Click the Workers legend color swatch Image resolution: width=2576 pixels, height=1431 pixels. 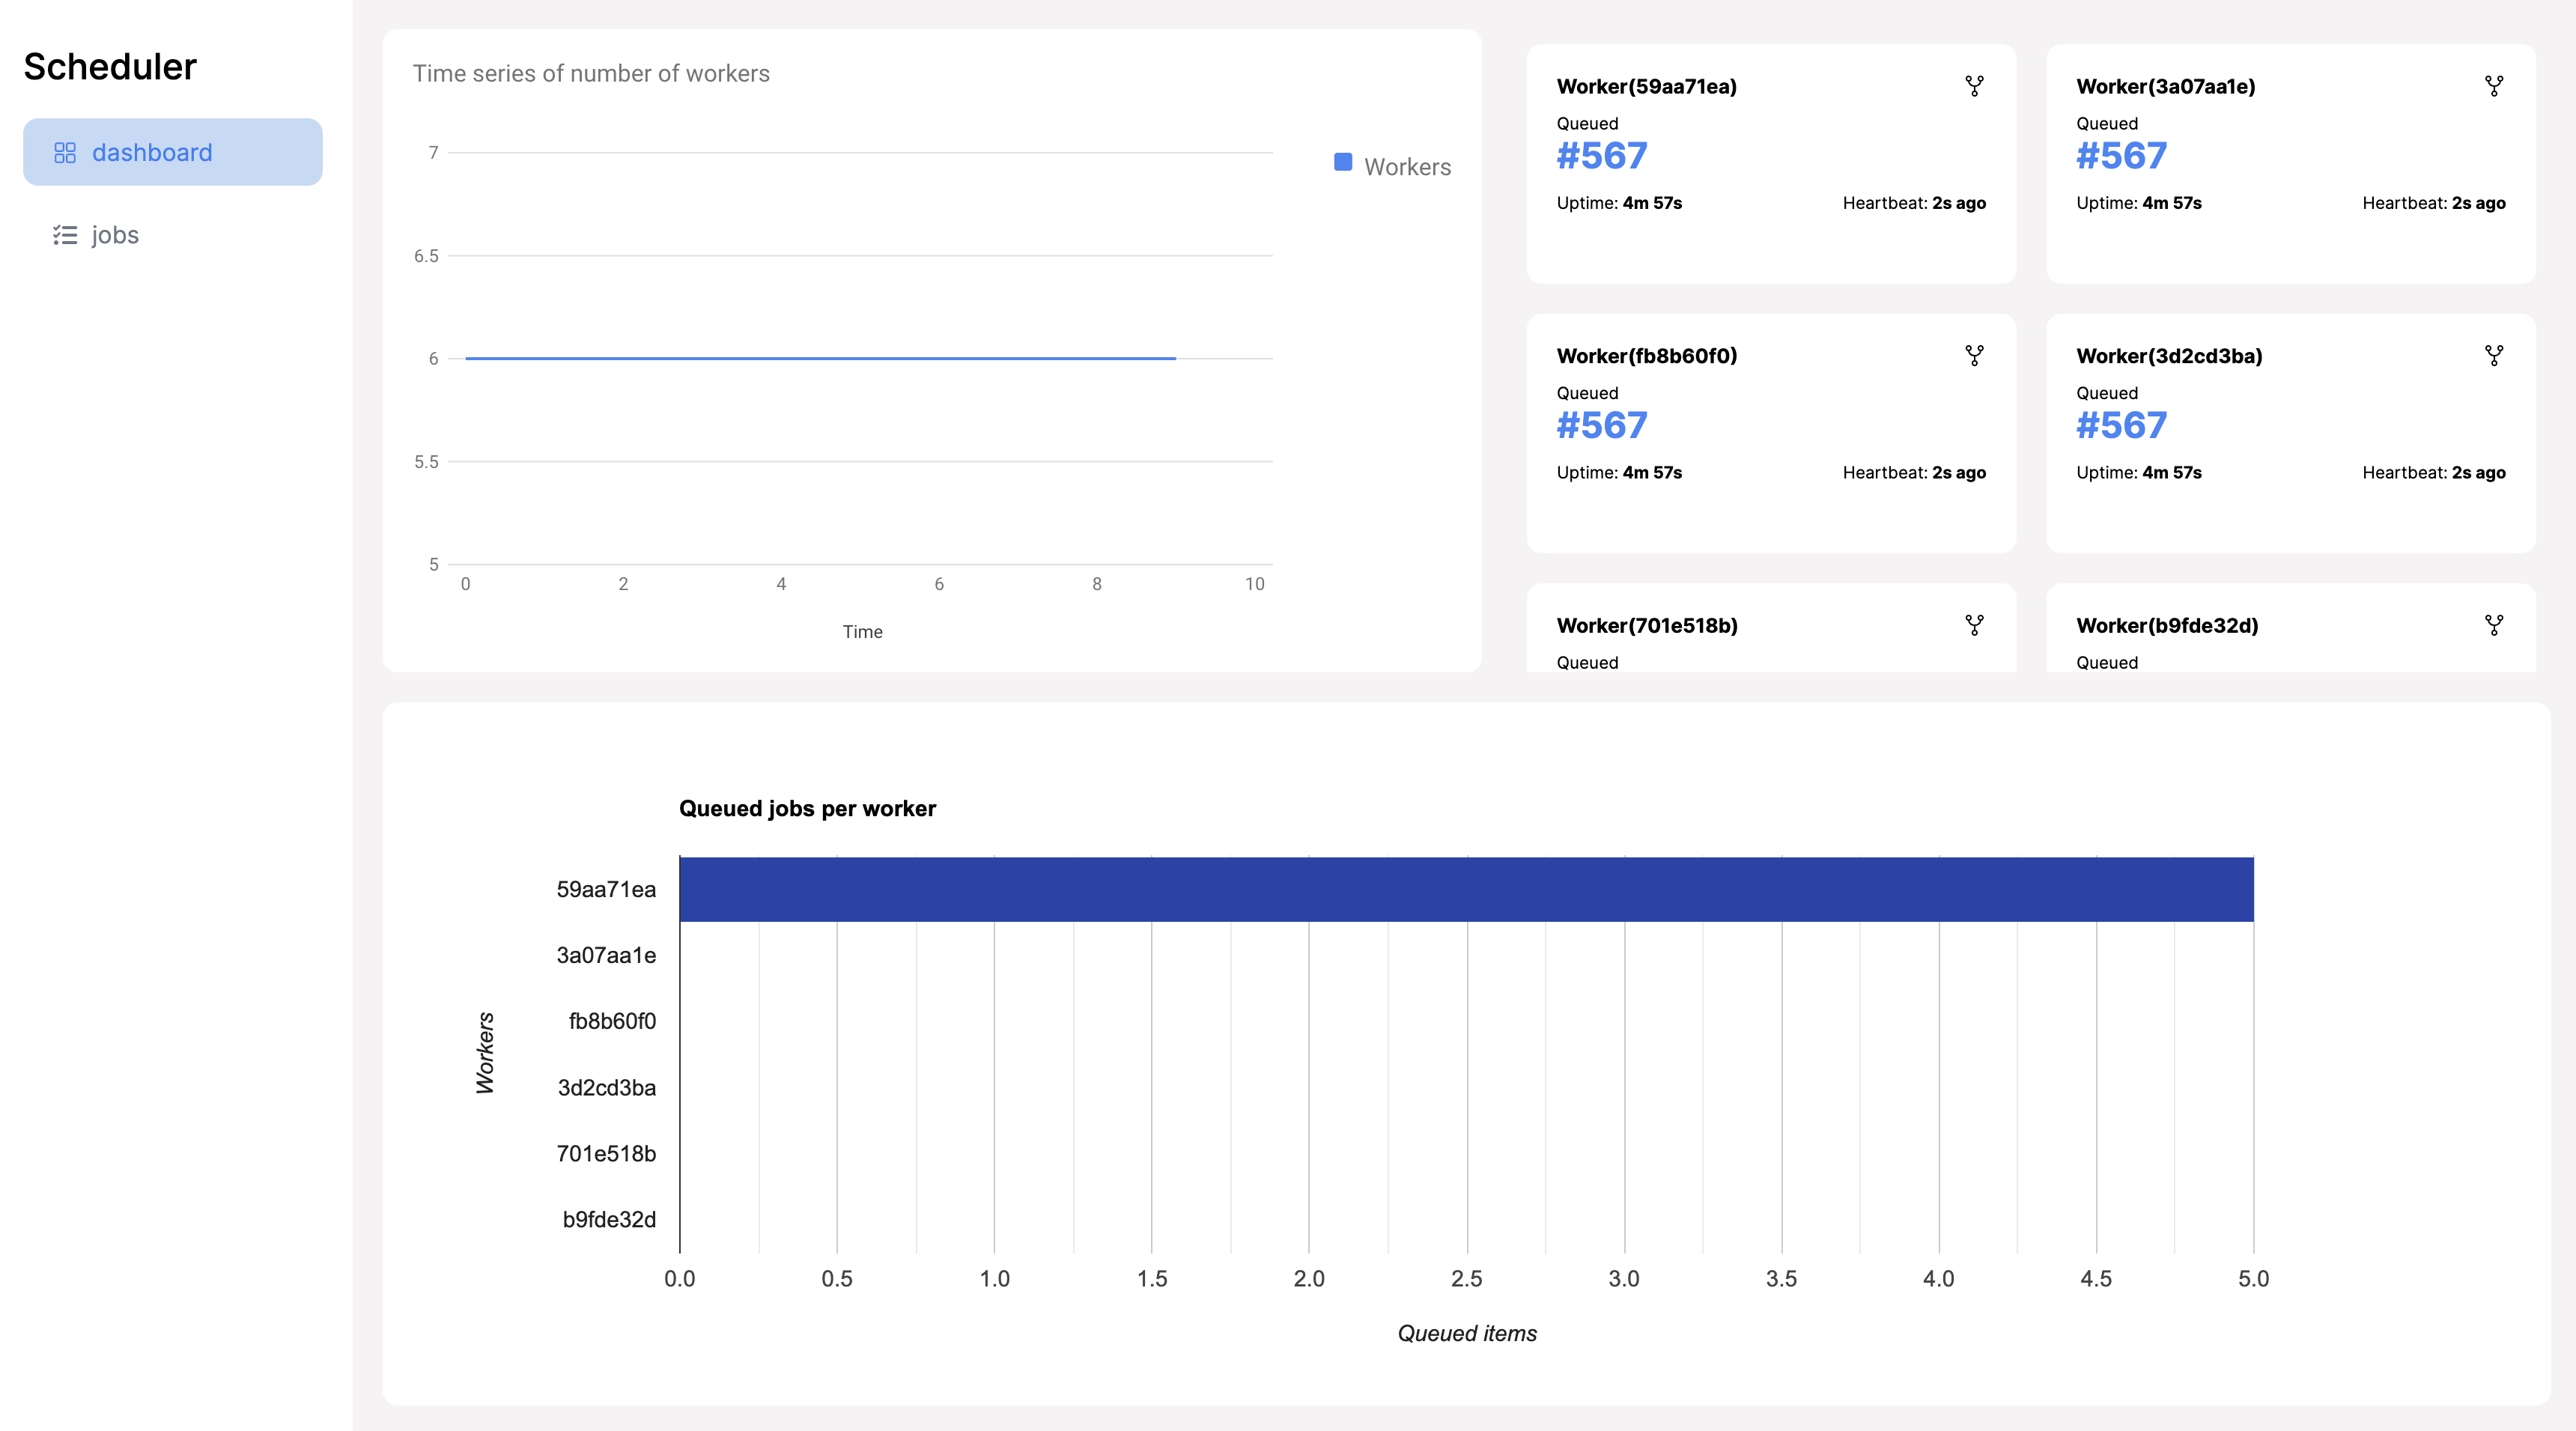[1343, 162]
